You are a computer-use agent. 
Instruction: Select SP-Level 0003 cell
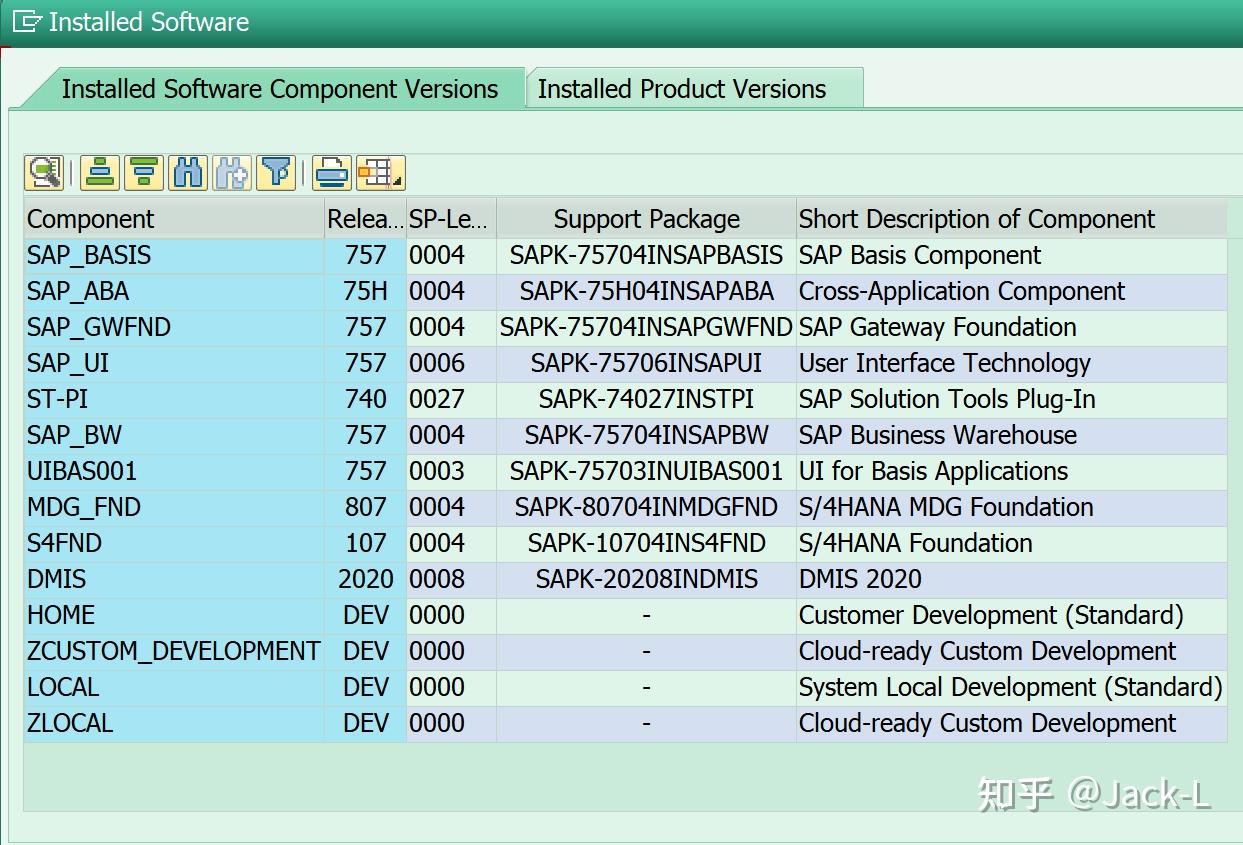pyautogui.click(x=451, y=471)
